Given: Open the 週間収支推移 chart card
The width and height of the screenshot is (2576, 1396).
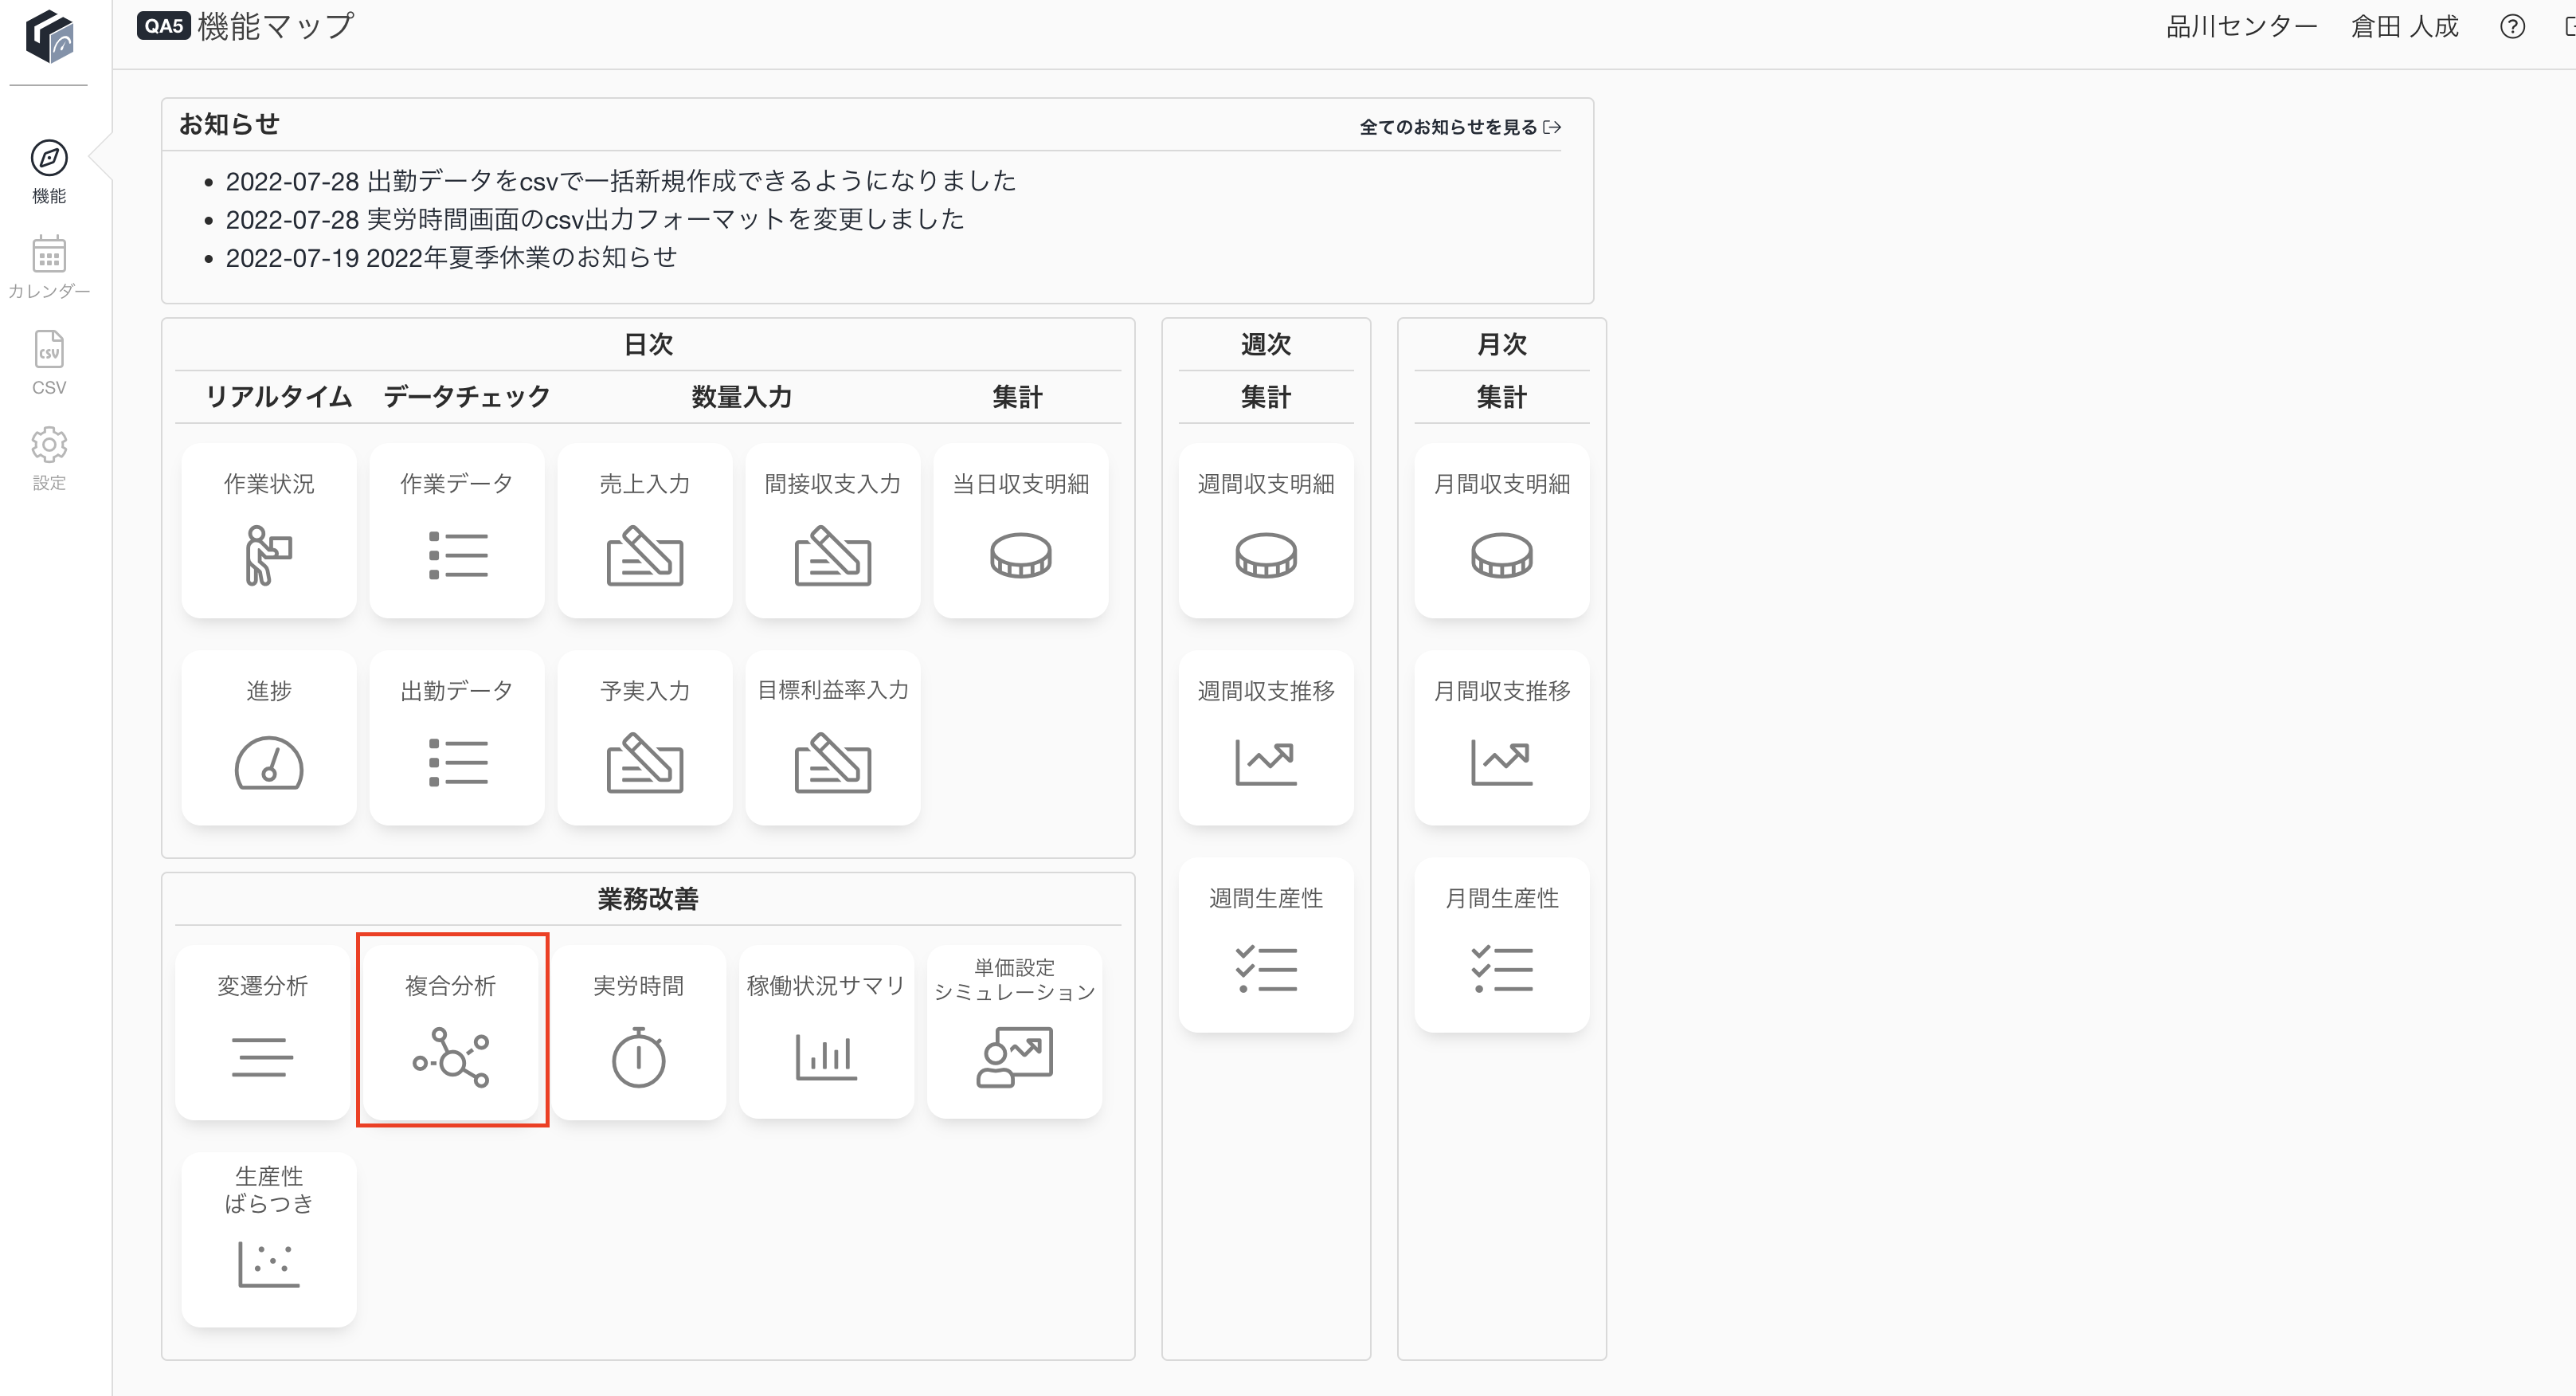Looking at the screenshot, I should [1266, 738].
